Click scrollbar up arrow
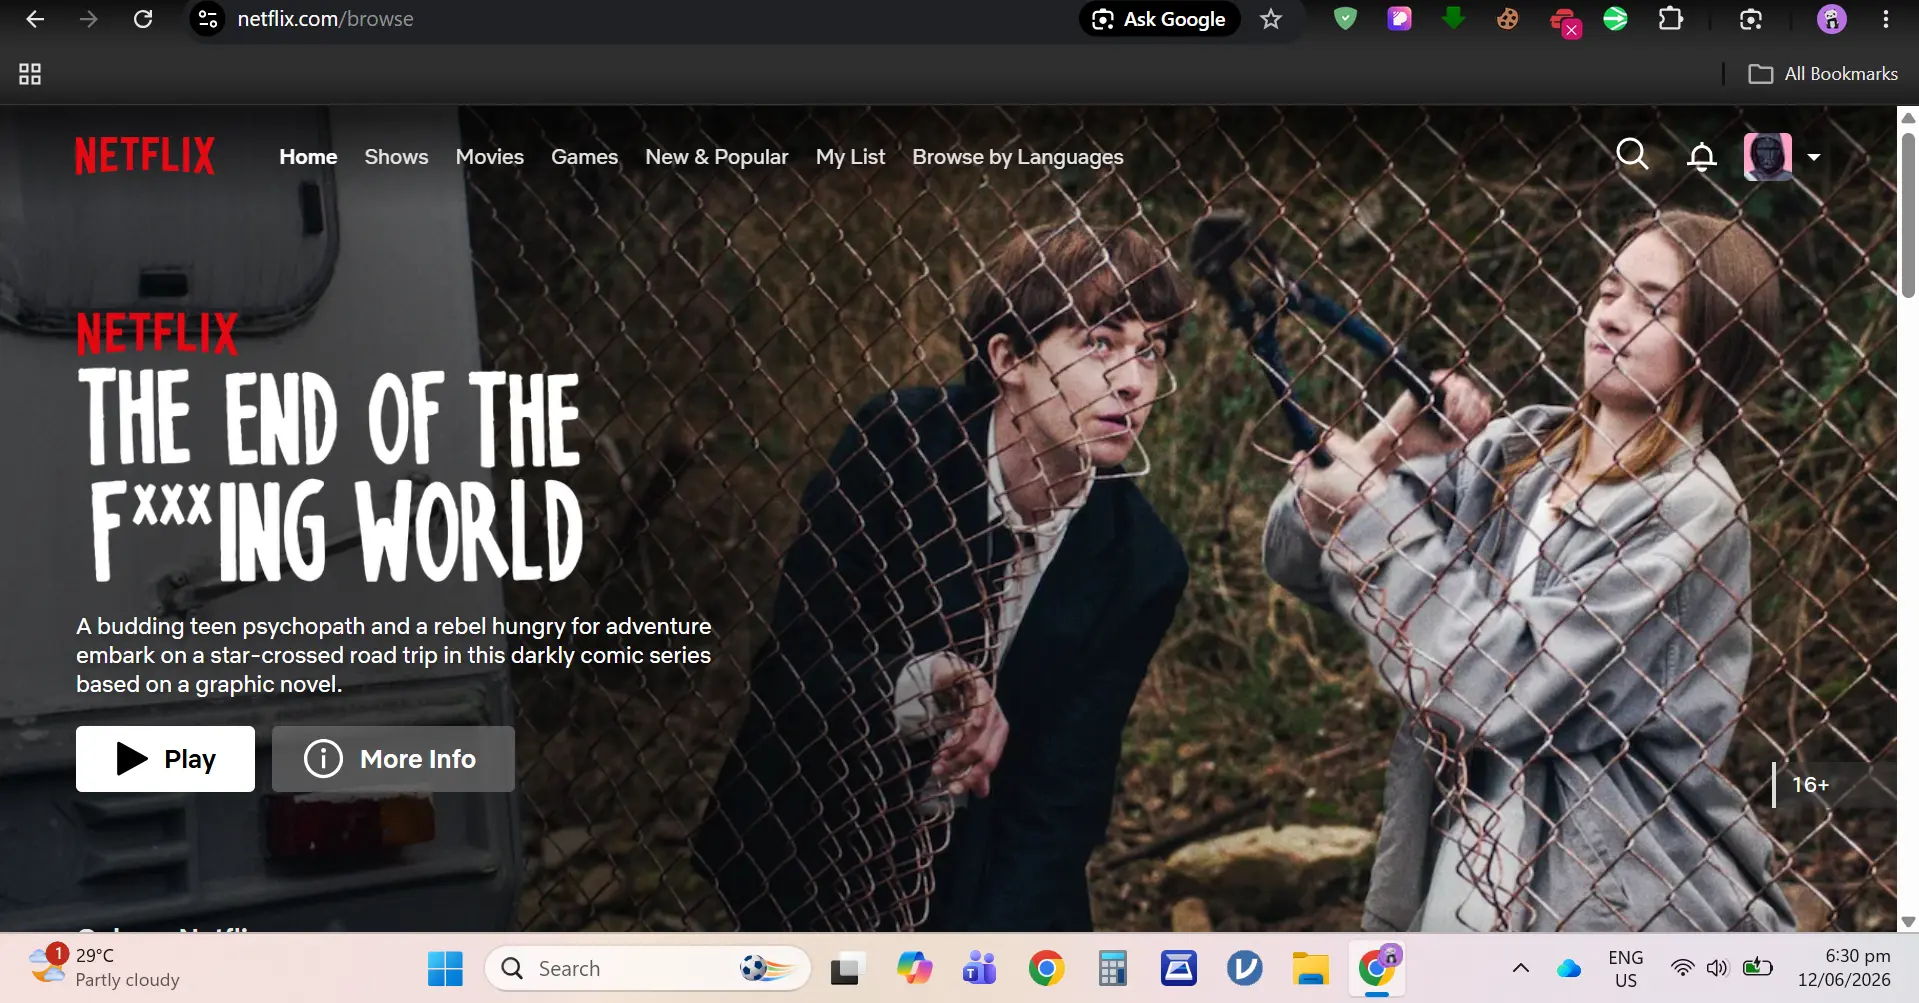Screen dimensions: 1919x1003 click(x=1908, y=118)
